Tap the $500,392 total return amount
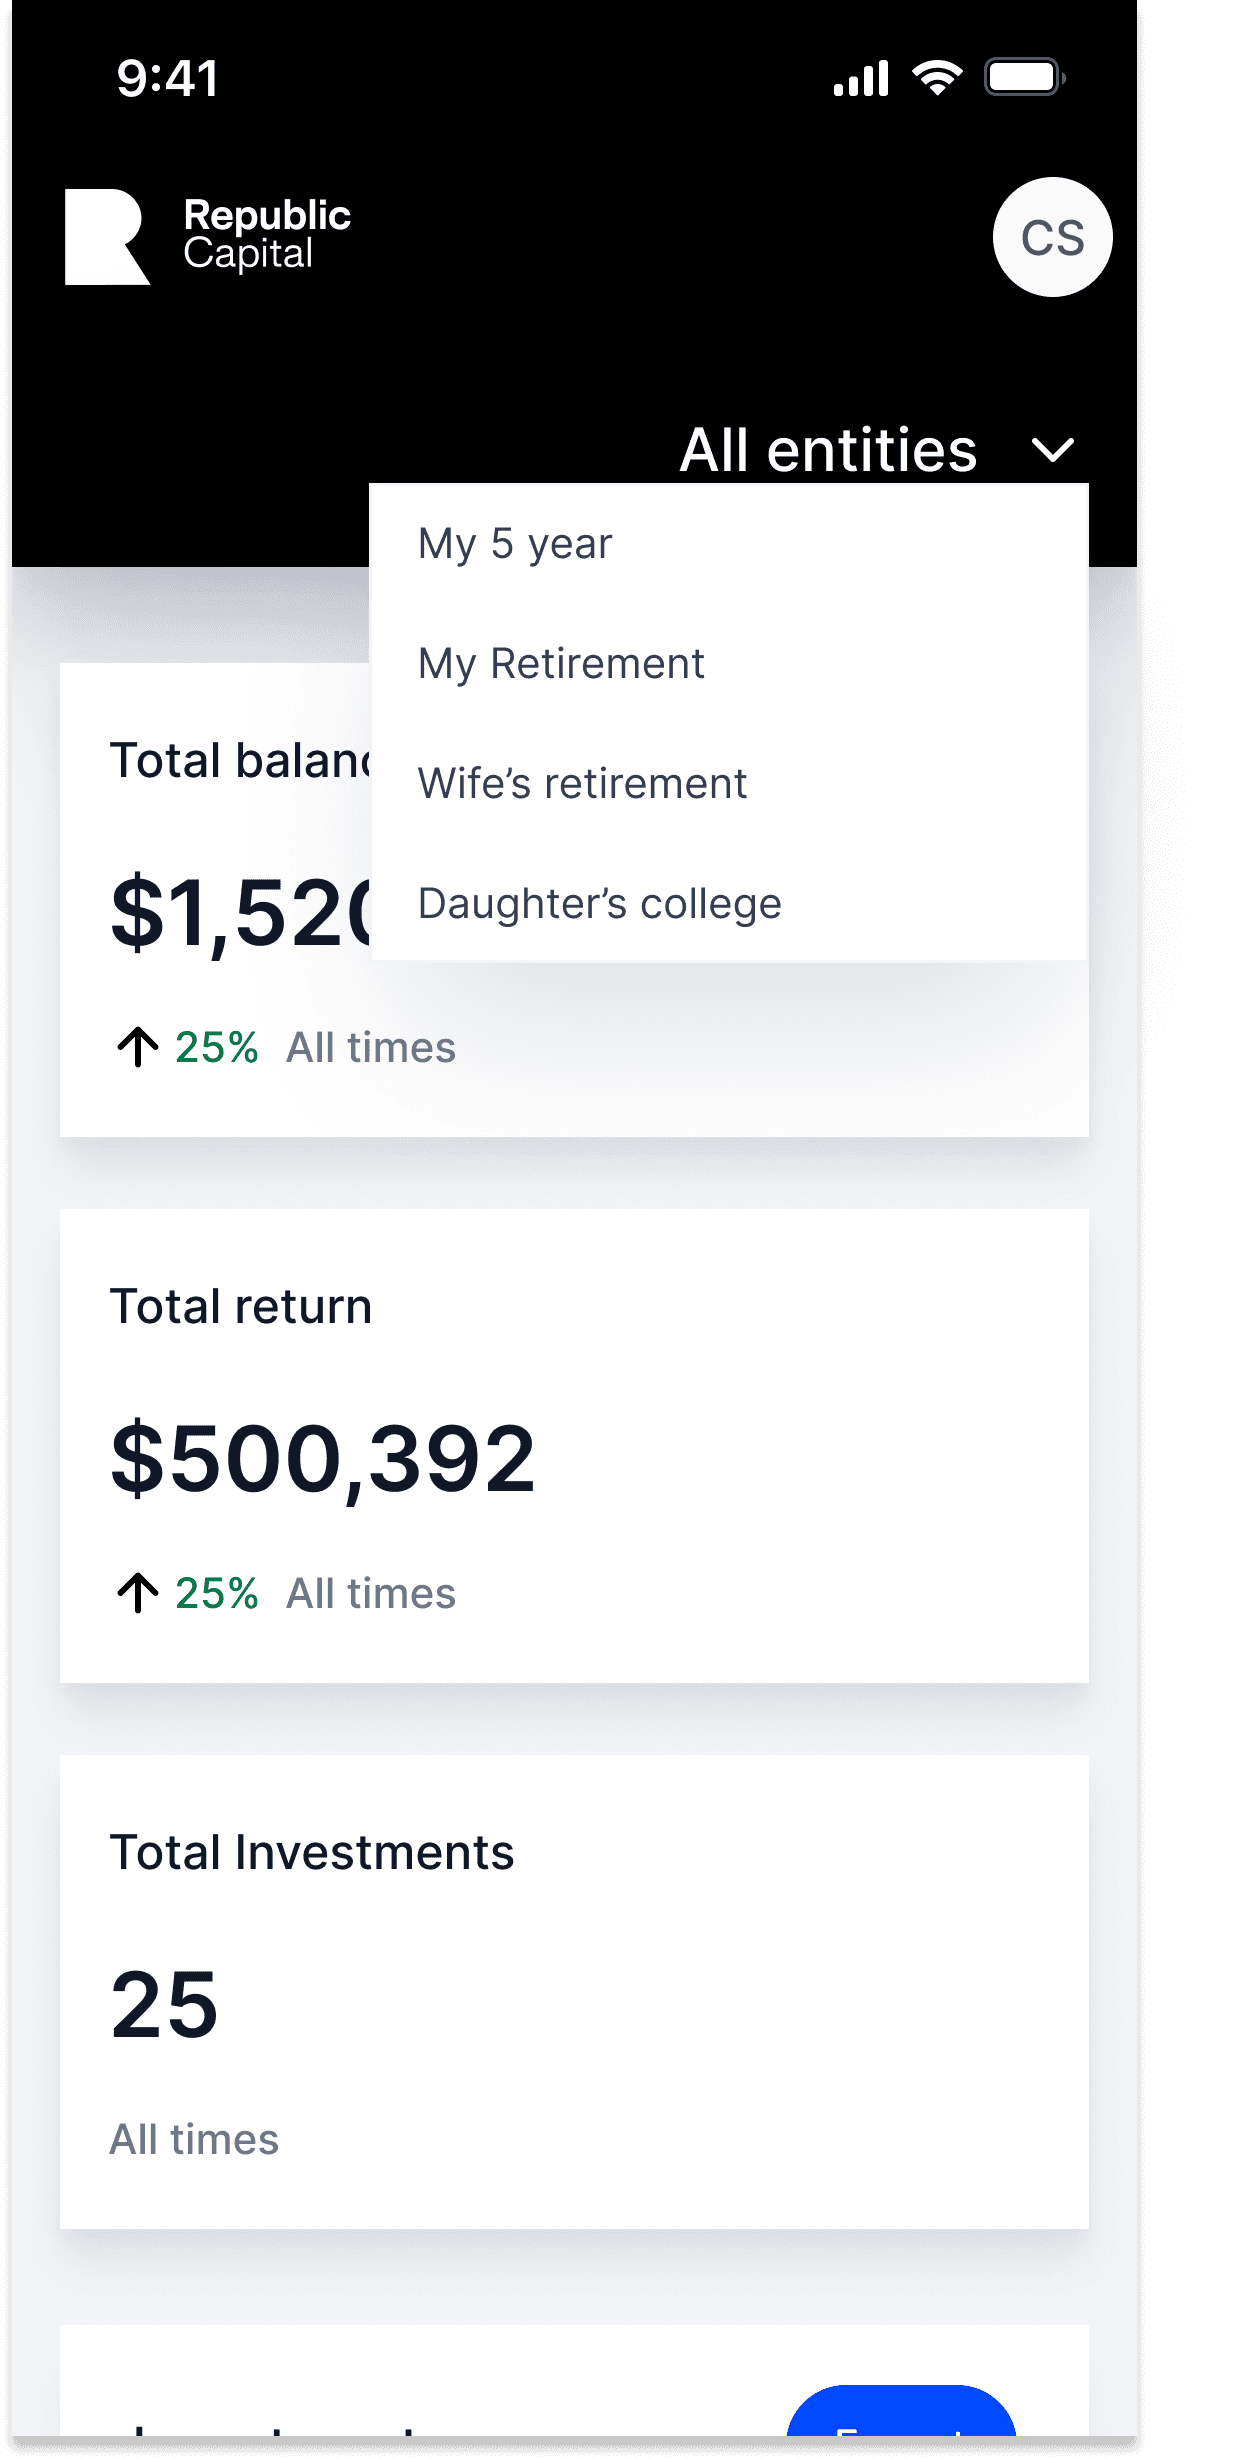Viewport: 1245px width, 2460px height. click(323, 1459)
